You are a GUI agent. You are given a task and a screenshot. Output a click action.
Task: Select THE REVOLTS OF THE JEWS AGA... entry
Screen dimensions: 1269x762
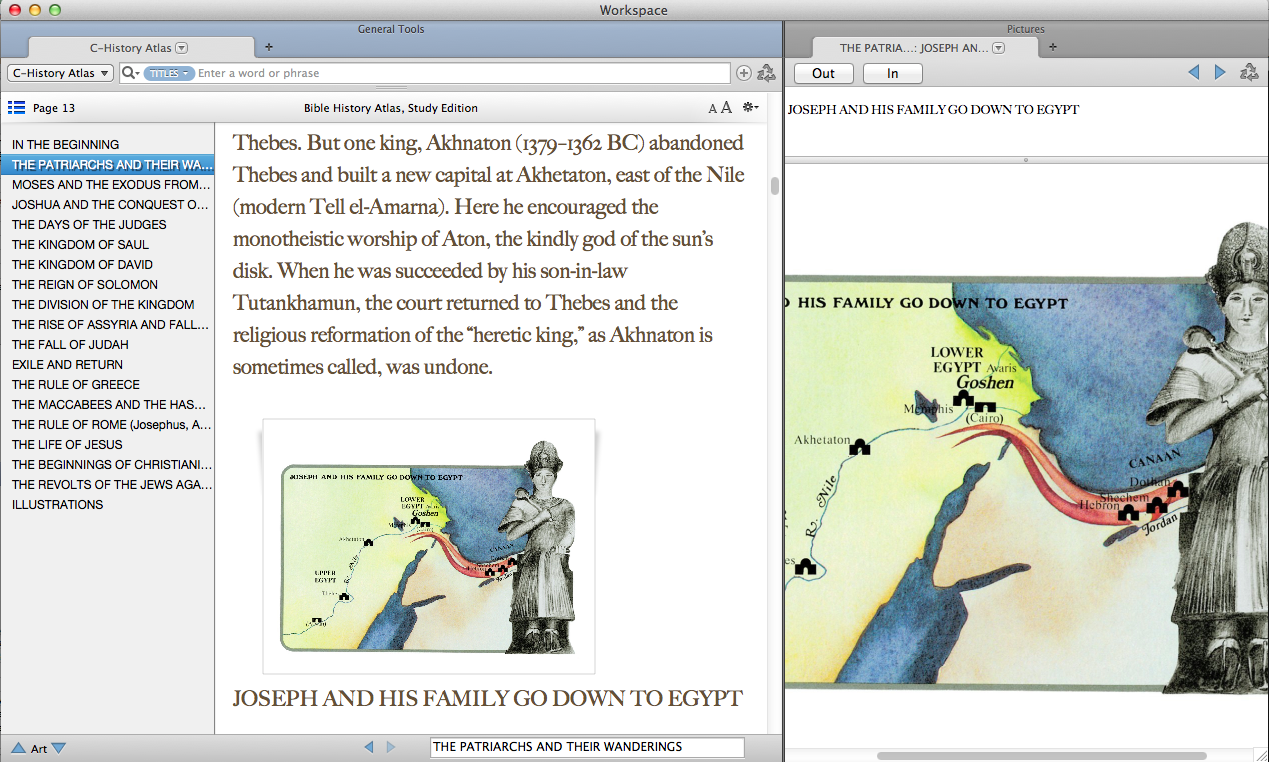[x=108, y=485]
